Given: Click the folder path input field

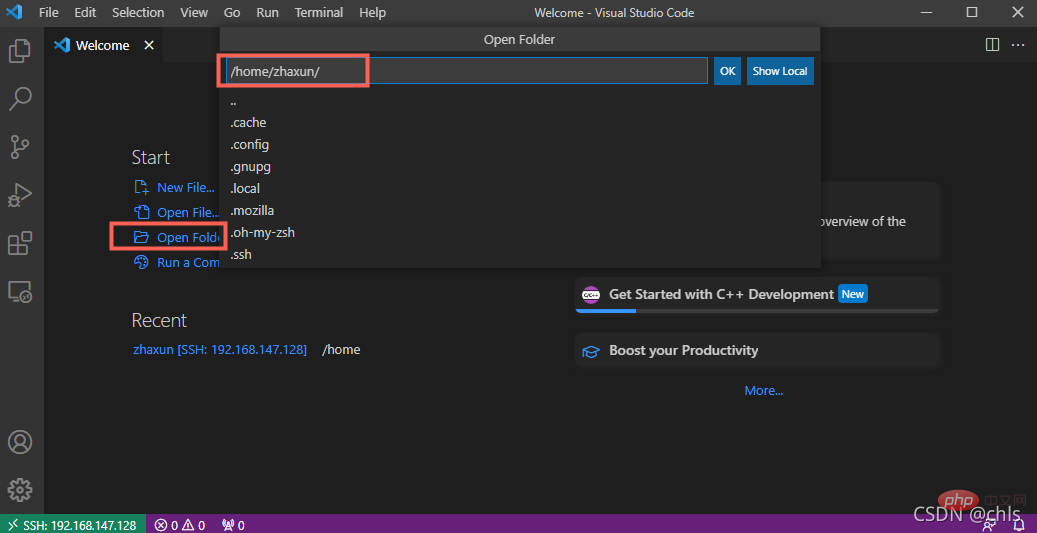Looking at the screenshot, I should pos(466,71).
